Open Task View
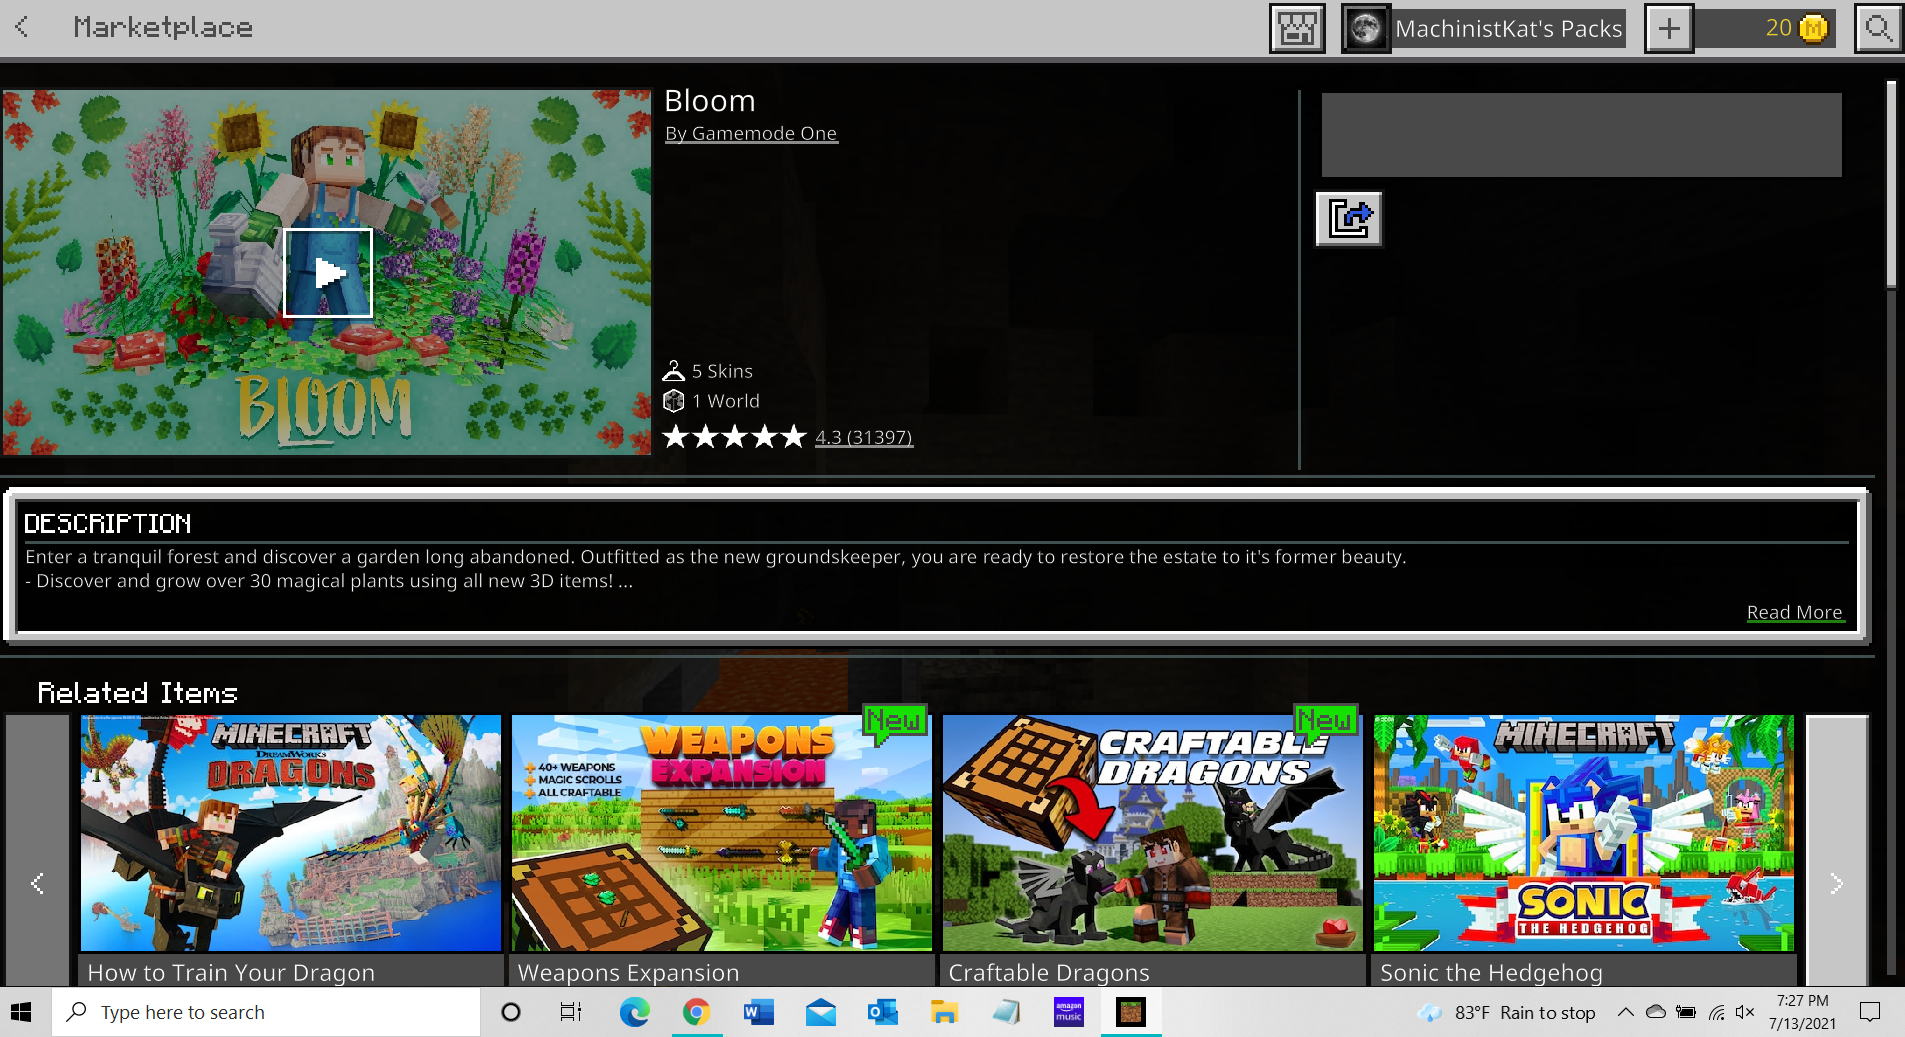The height and width of the screenshot is (1037, 1905). 571,1012
